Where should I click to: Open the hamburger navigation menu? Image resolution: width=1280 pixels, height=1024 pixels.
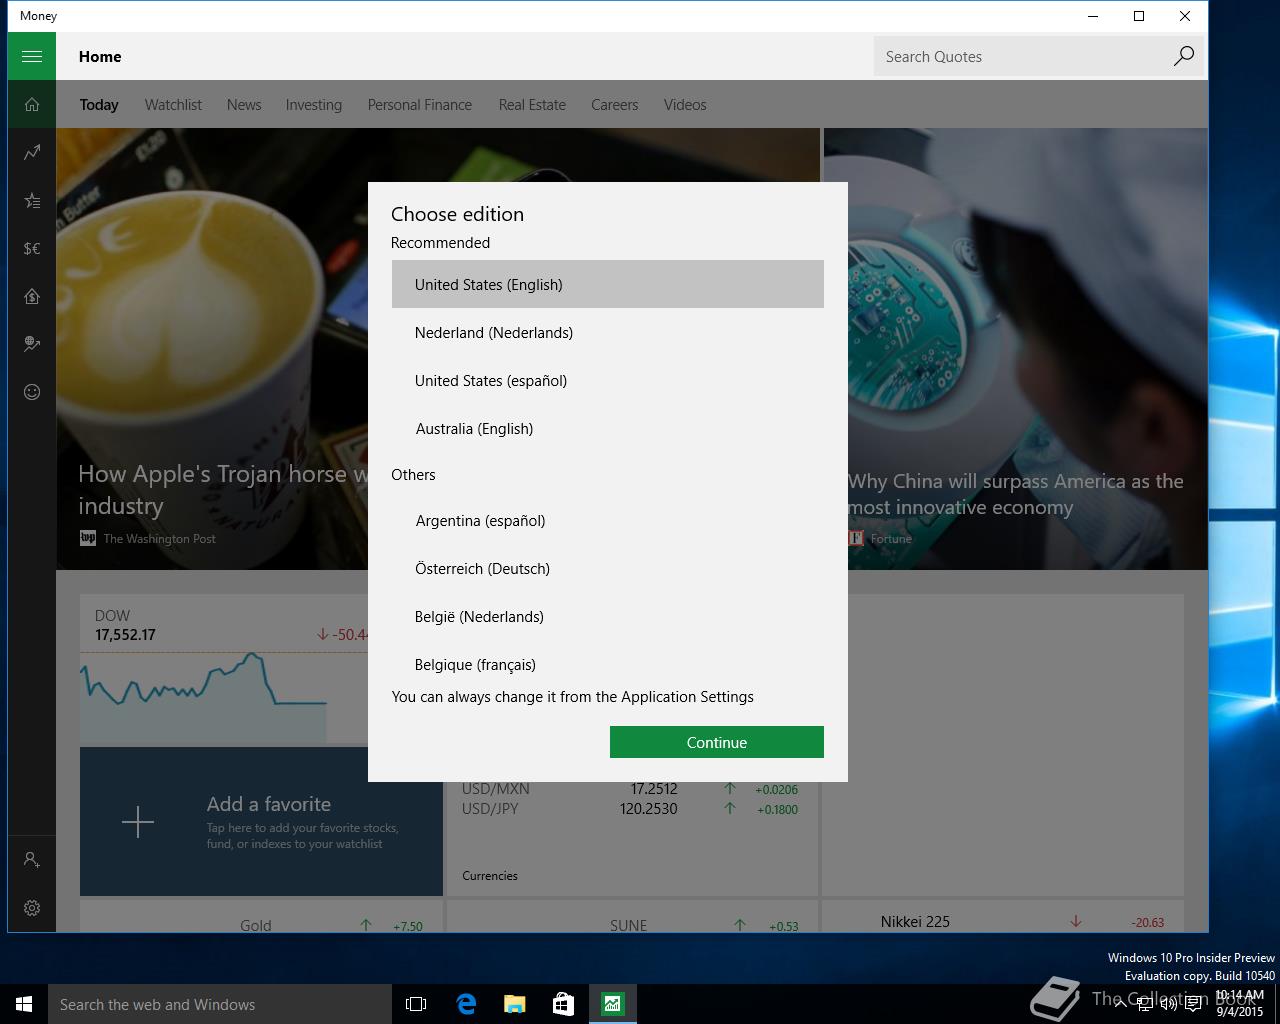tap(32, 56)
